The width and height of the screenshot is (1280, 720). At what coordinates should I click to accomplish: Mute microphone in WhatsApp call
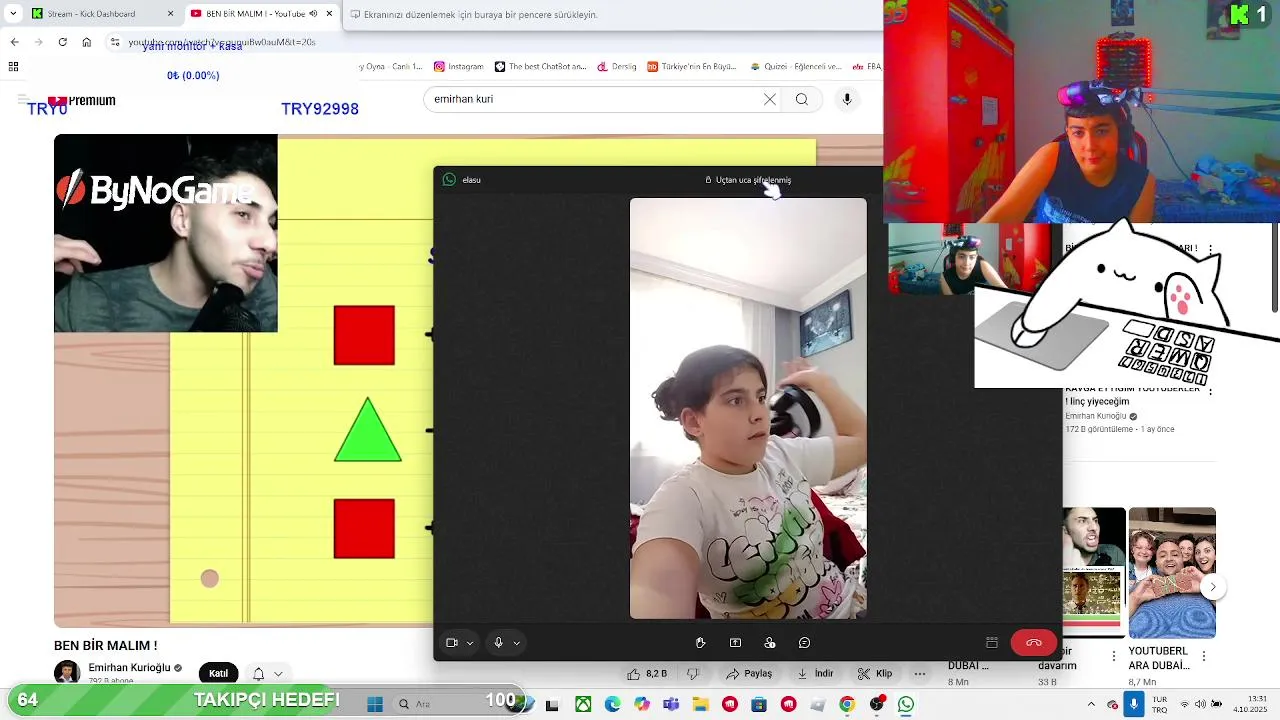point(498,643)
